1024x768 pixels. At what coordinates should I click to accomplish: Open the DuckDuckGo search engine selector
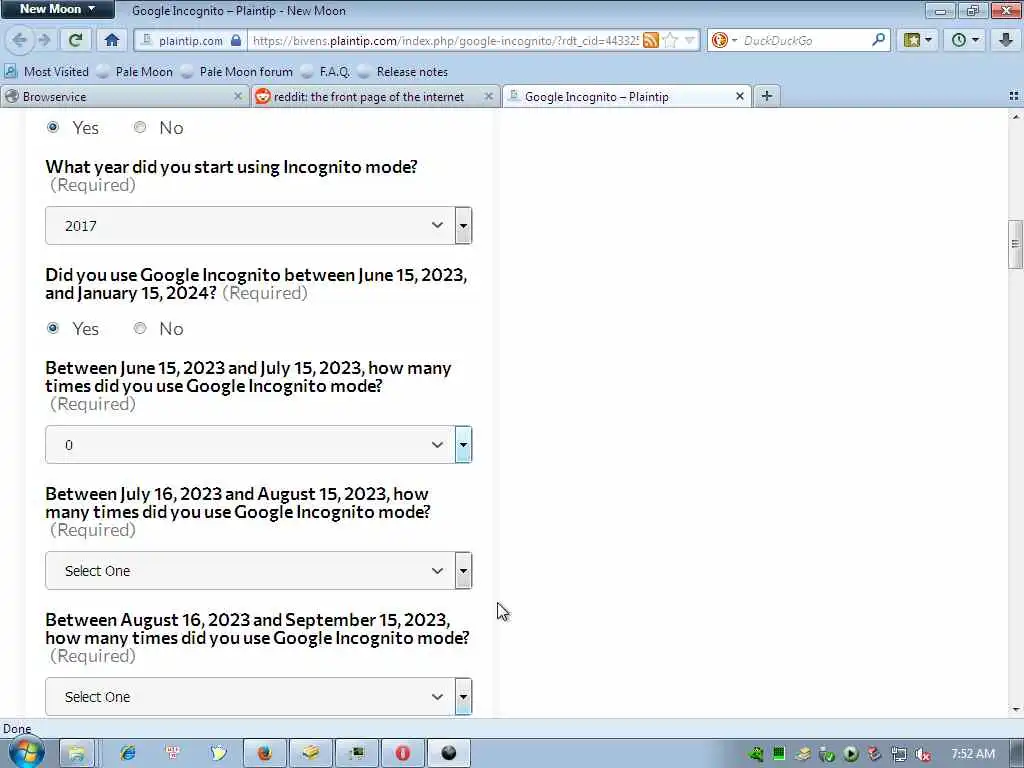tap(724, 40)
